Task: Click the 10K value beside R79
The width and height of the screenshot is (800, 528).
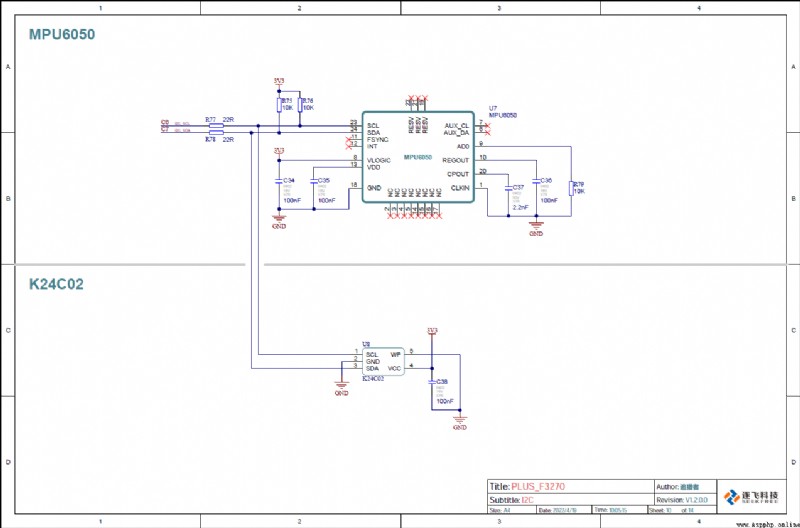Action: click(x=580, y=191)
